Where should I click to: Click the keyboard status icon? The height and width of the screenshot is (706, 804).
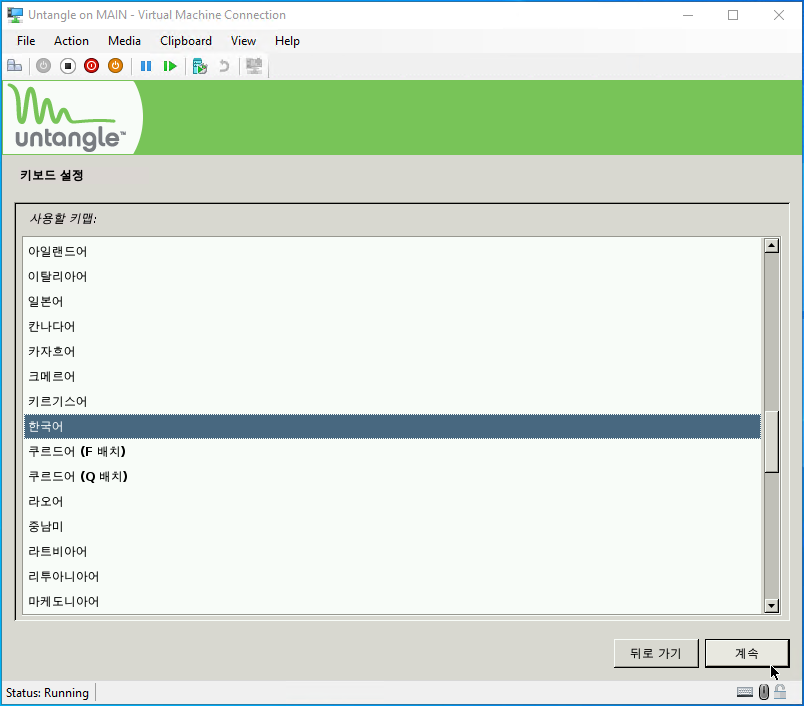745,693
